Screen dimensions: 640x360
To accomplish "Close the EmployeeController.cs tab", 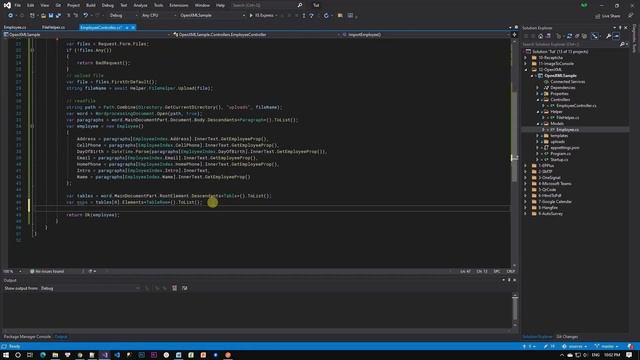I will point(133,27).
